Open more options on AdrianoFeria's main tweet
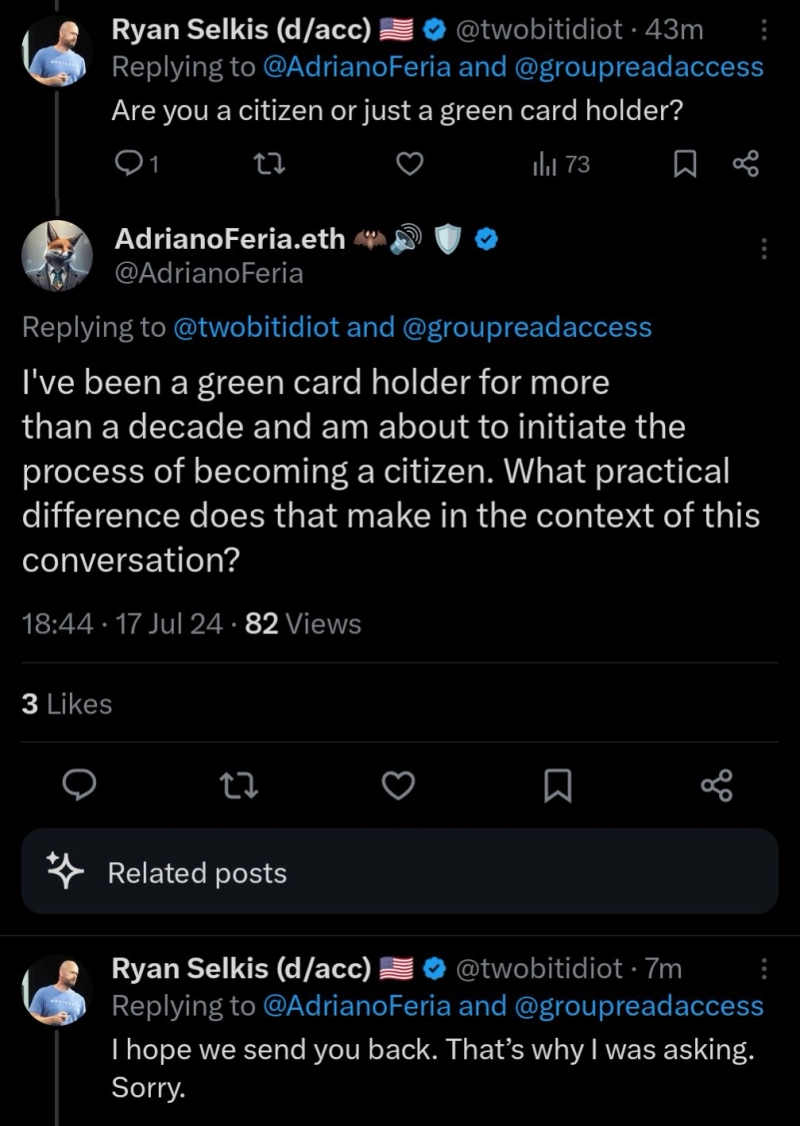800x1126 pixels. pos(765,248)
